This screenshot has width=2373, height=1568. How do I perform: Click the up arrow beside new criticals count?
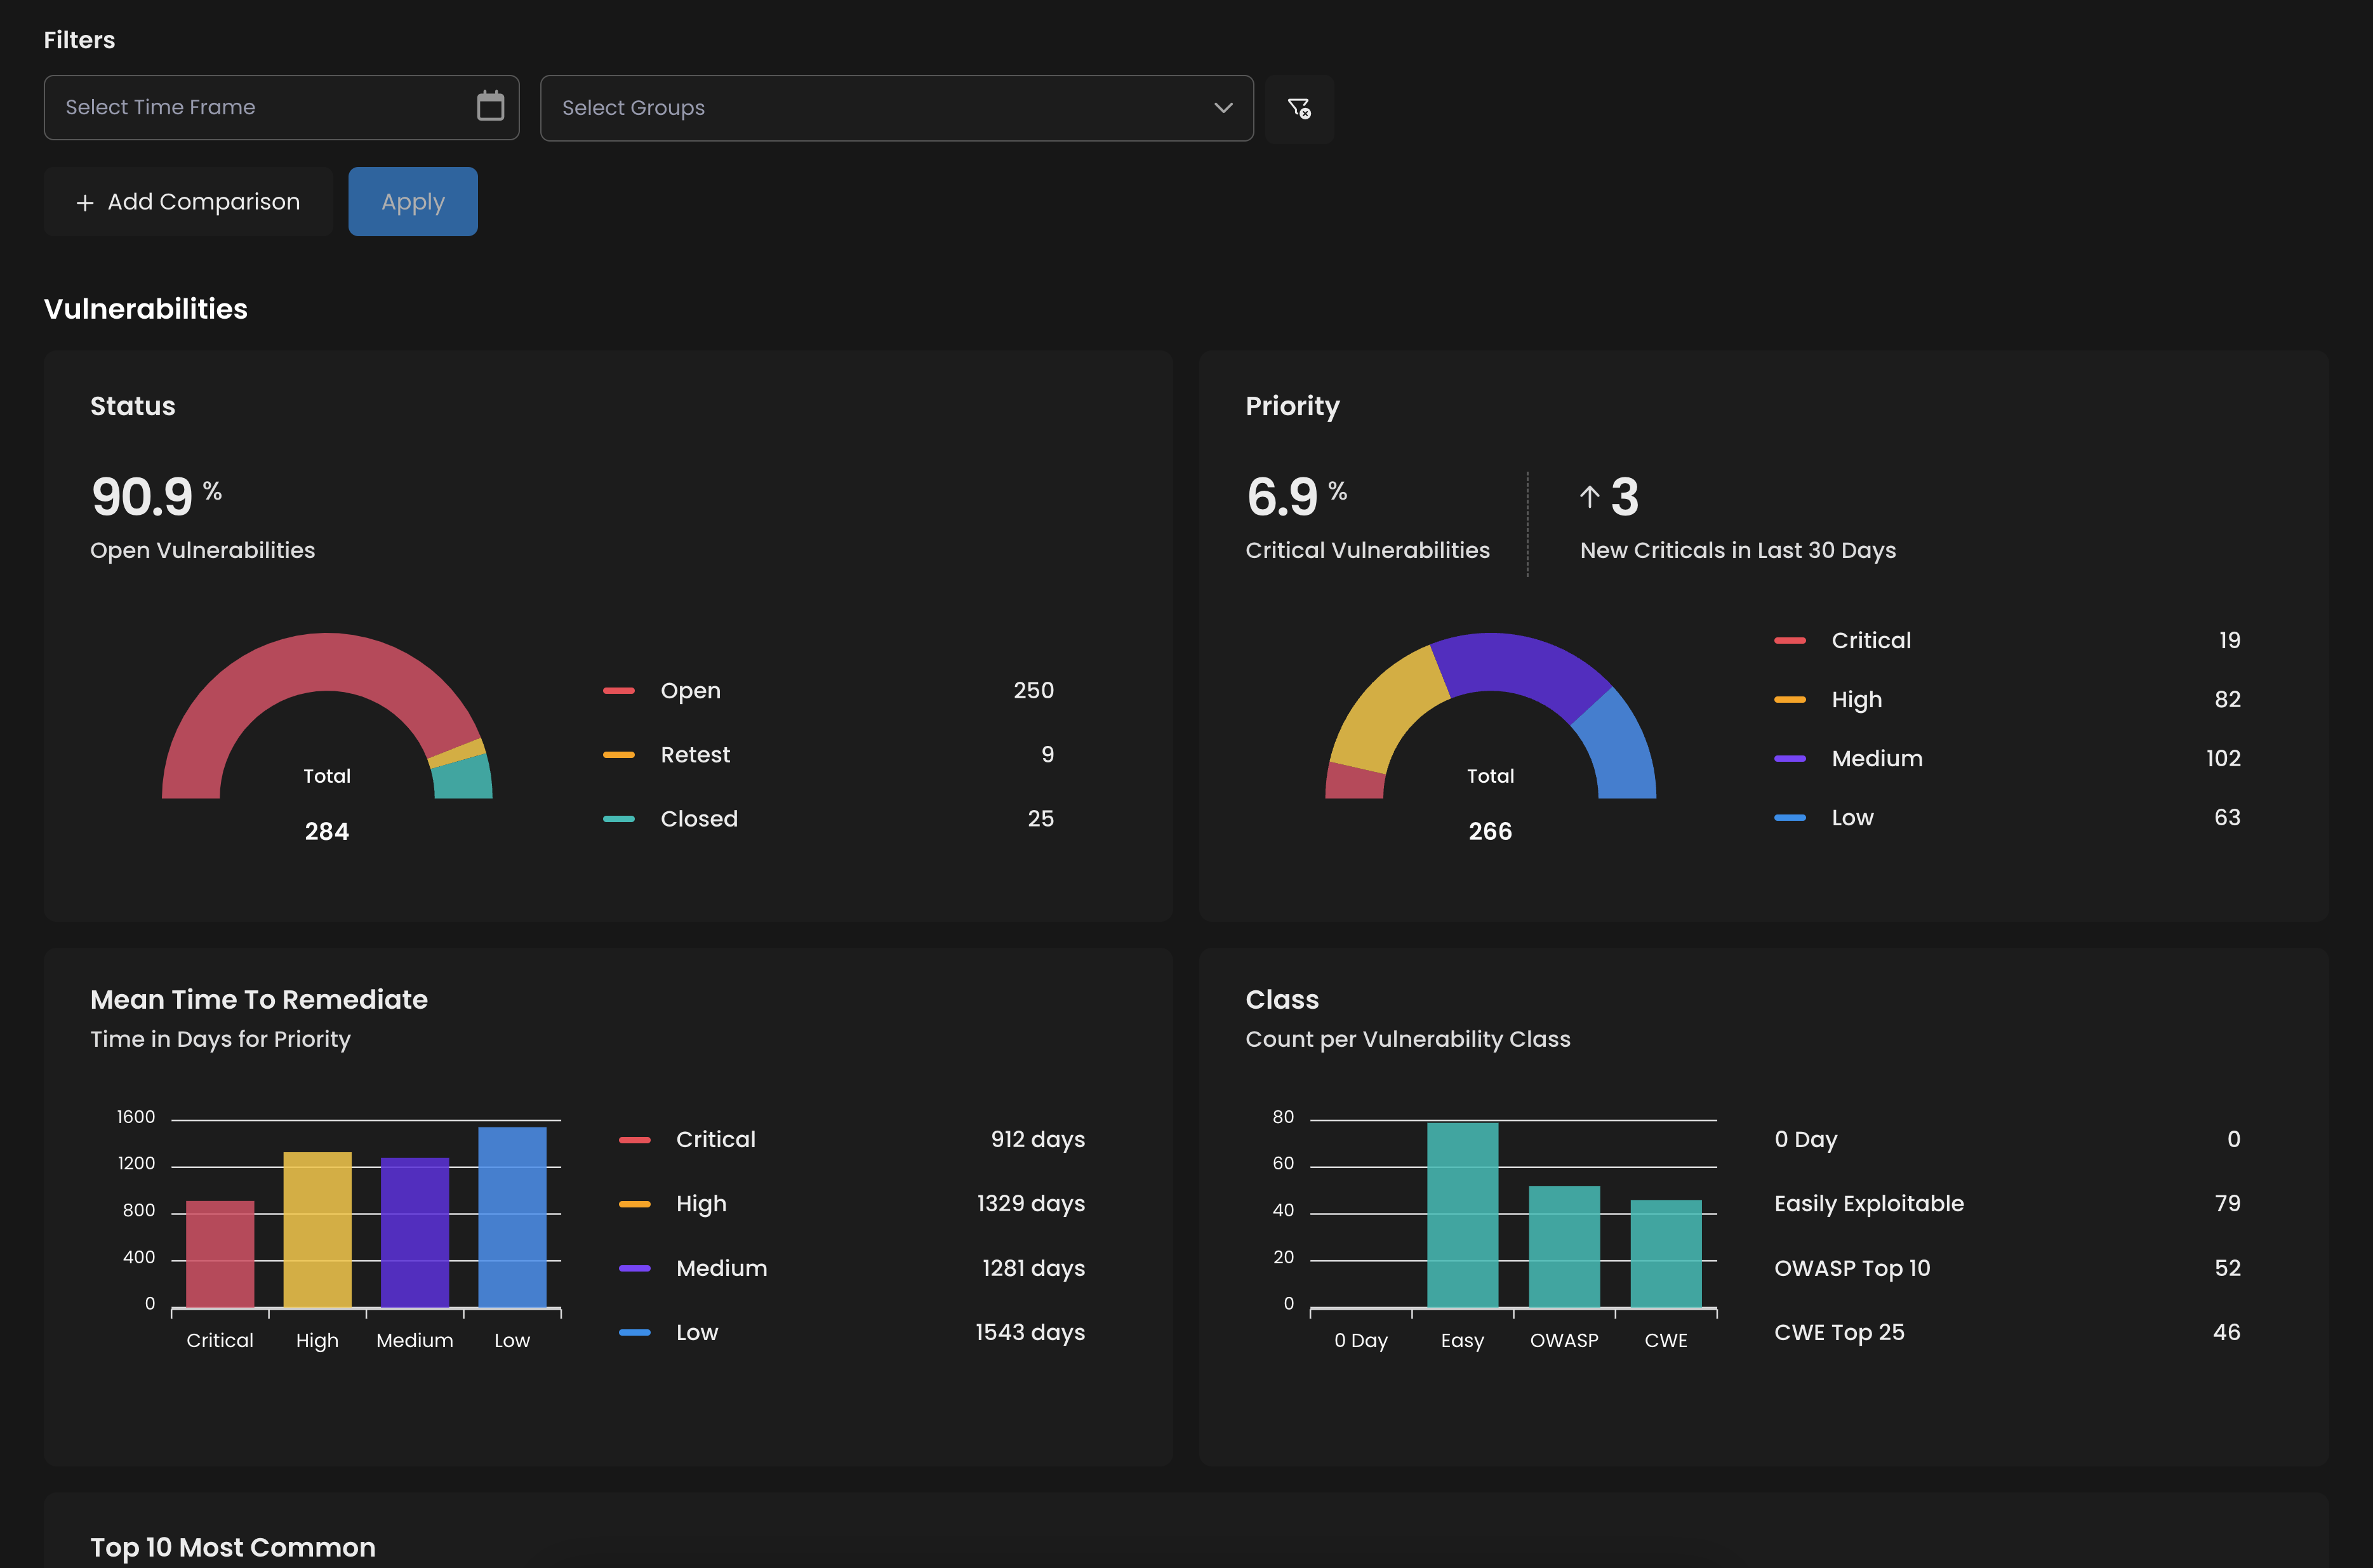[1589, 497]
